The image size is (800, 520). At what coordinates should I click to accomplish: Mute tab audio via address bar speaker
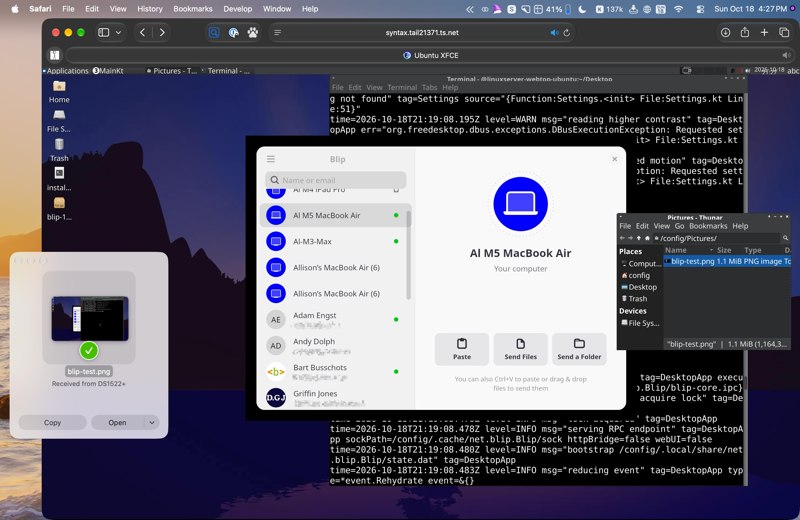pos(554,33)
